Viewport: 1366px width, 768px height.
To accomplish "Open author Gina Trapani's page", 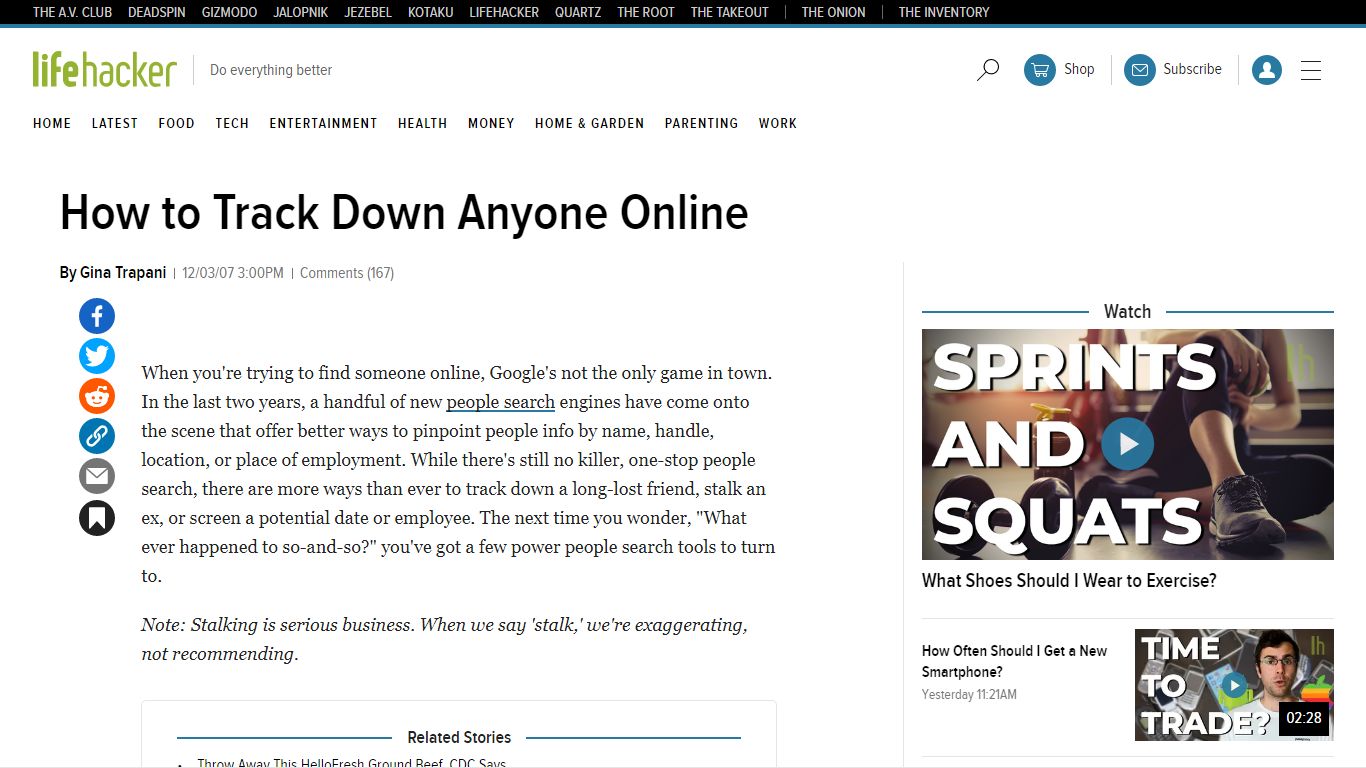I will (123, 272).
